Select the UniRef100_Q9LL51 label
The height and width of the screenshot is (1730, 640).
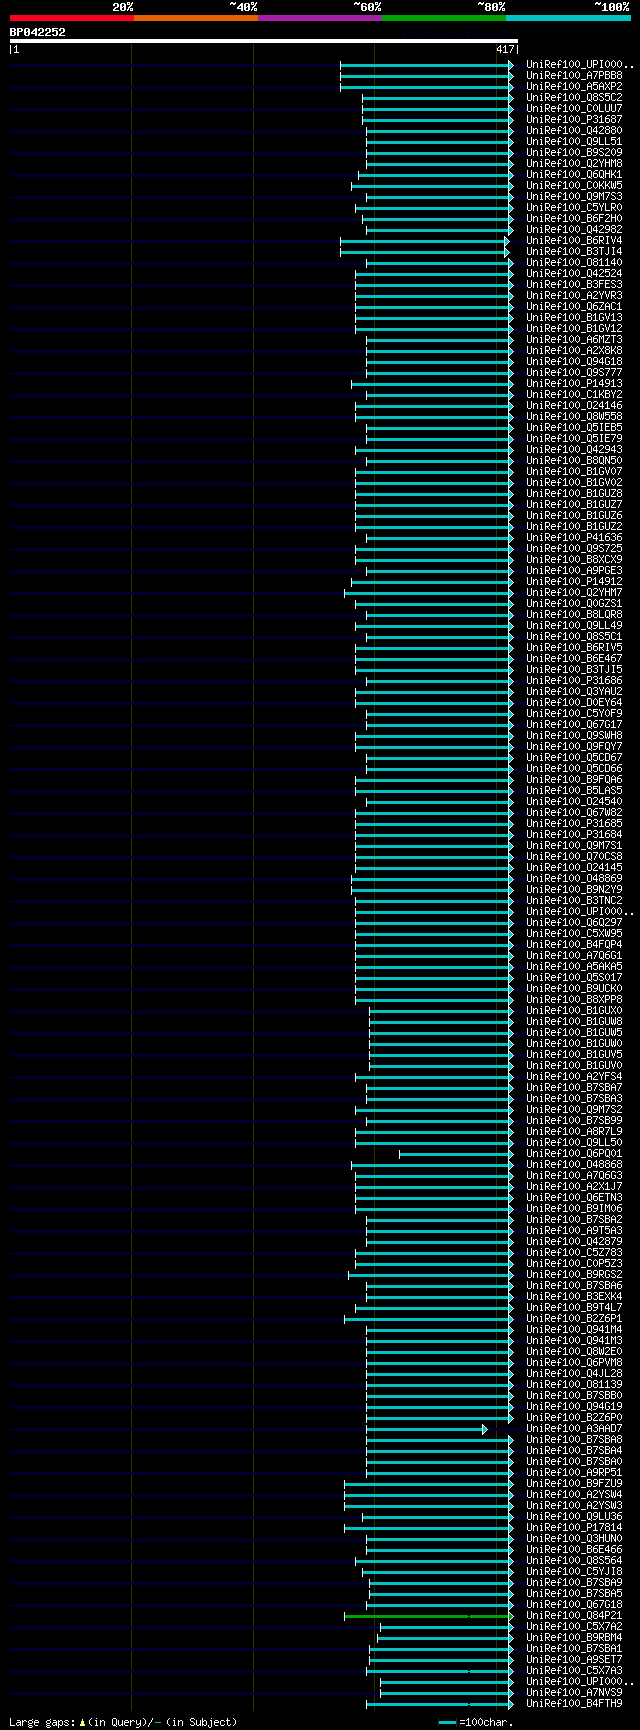[574, 141]
